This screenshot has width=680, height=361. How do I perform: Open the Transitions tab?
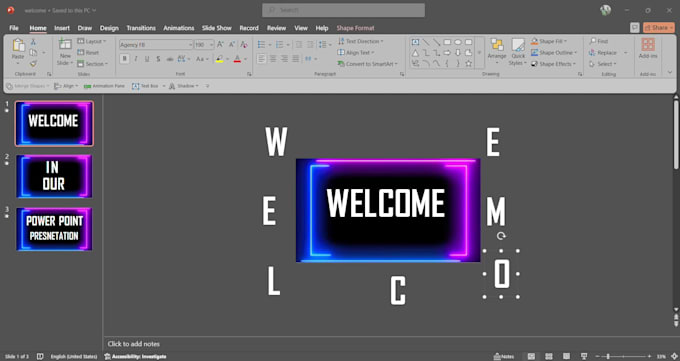click(141, 28)
